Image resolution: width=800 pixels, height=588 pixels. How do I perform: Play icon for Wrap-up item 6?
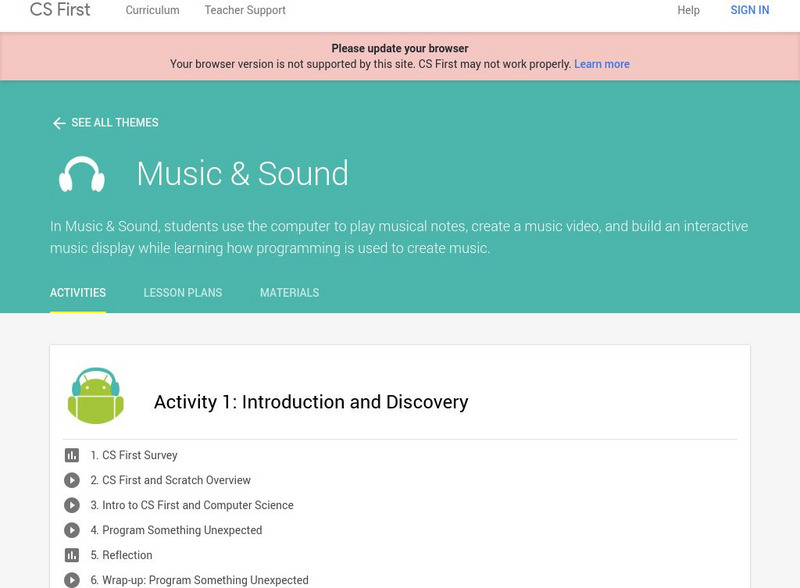72,580
